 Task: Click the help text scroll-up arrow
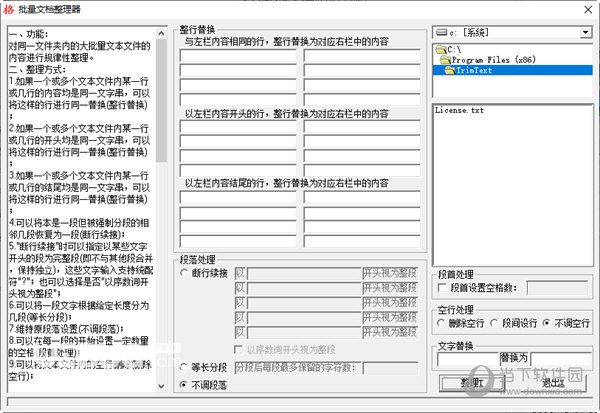(161, 33)
